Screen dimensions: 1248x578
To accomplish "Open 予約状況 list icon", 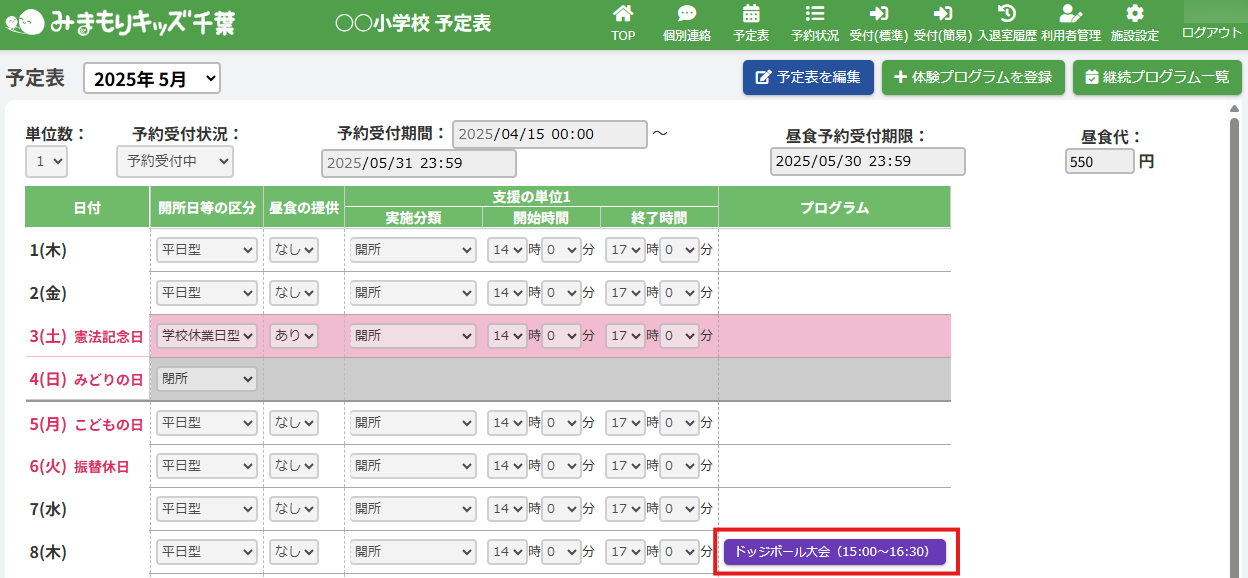I will [815, 14].
